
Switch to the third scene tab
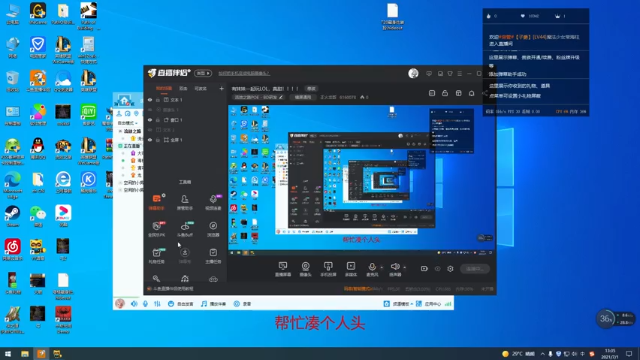(x=200, y=88)
